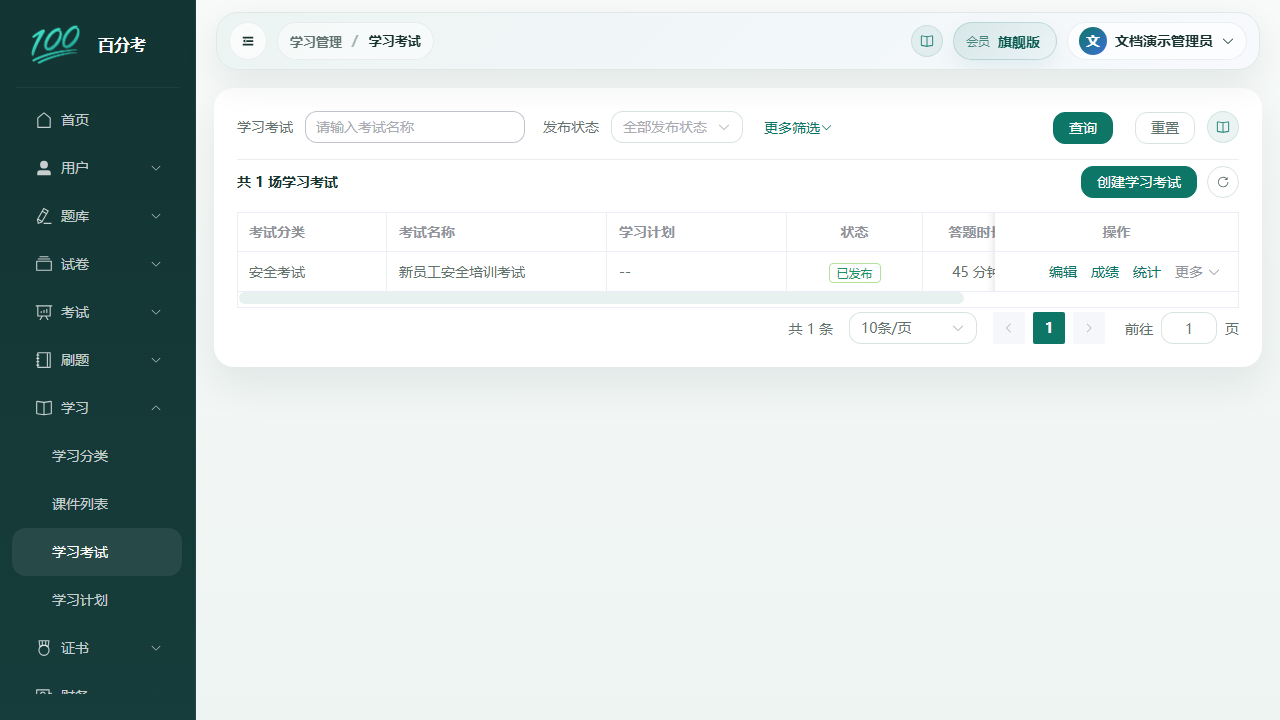Click the 首页 home icon

point(44,120)
